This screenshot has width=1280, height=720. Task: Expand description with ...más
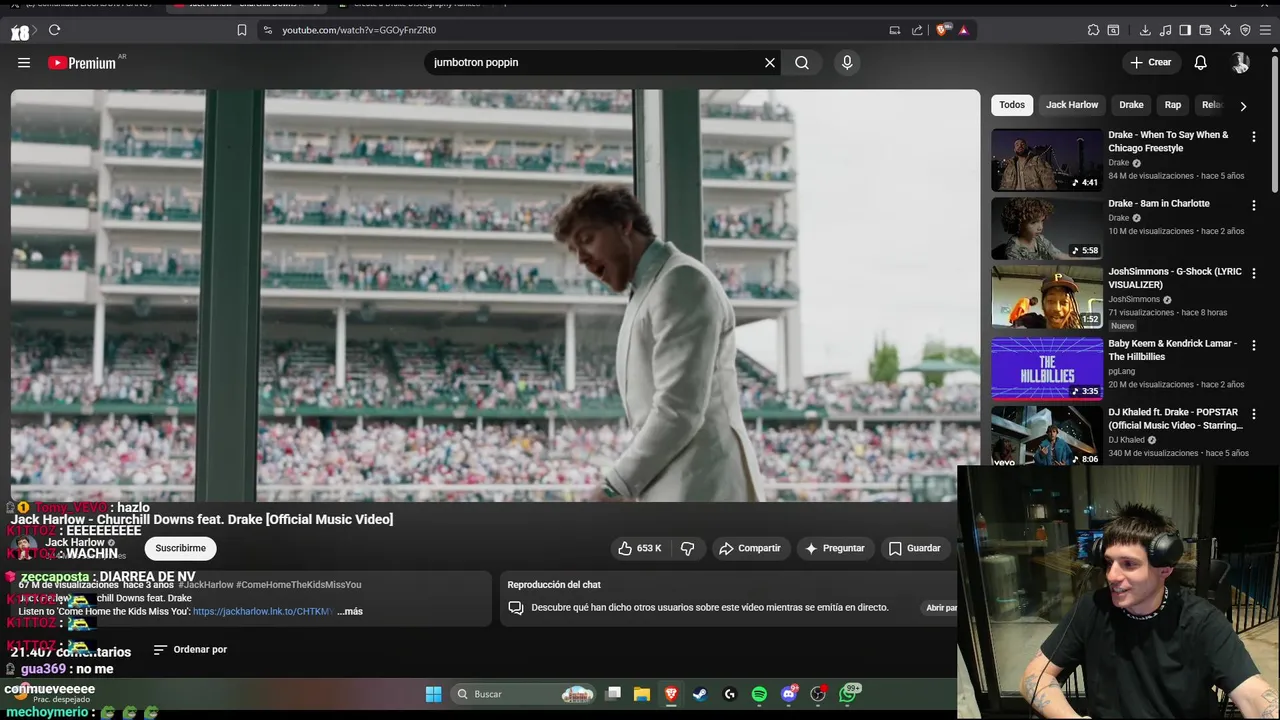[350, 611]
